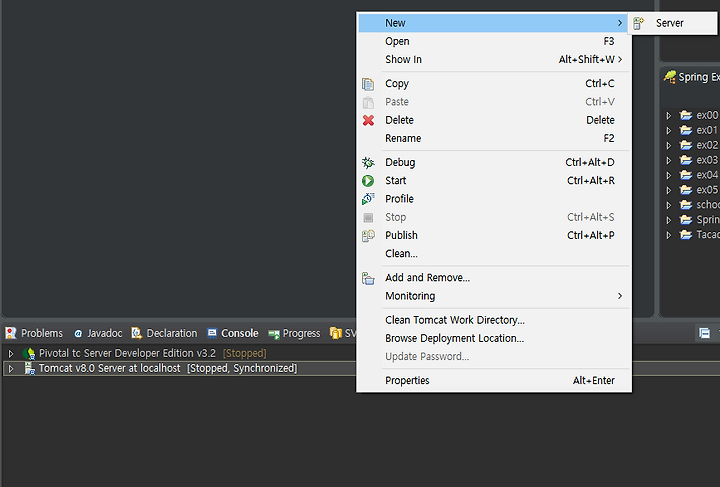The height and width of the screenshot is (487, 720).
Task: Click the Add and Remove icon
Action: (368, 278)
